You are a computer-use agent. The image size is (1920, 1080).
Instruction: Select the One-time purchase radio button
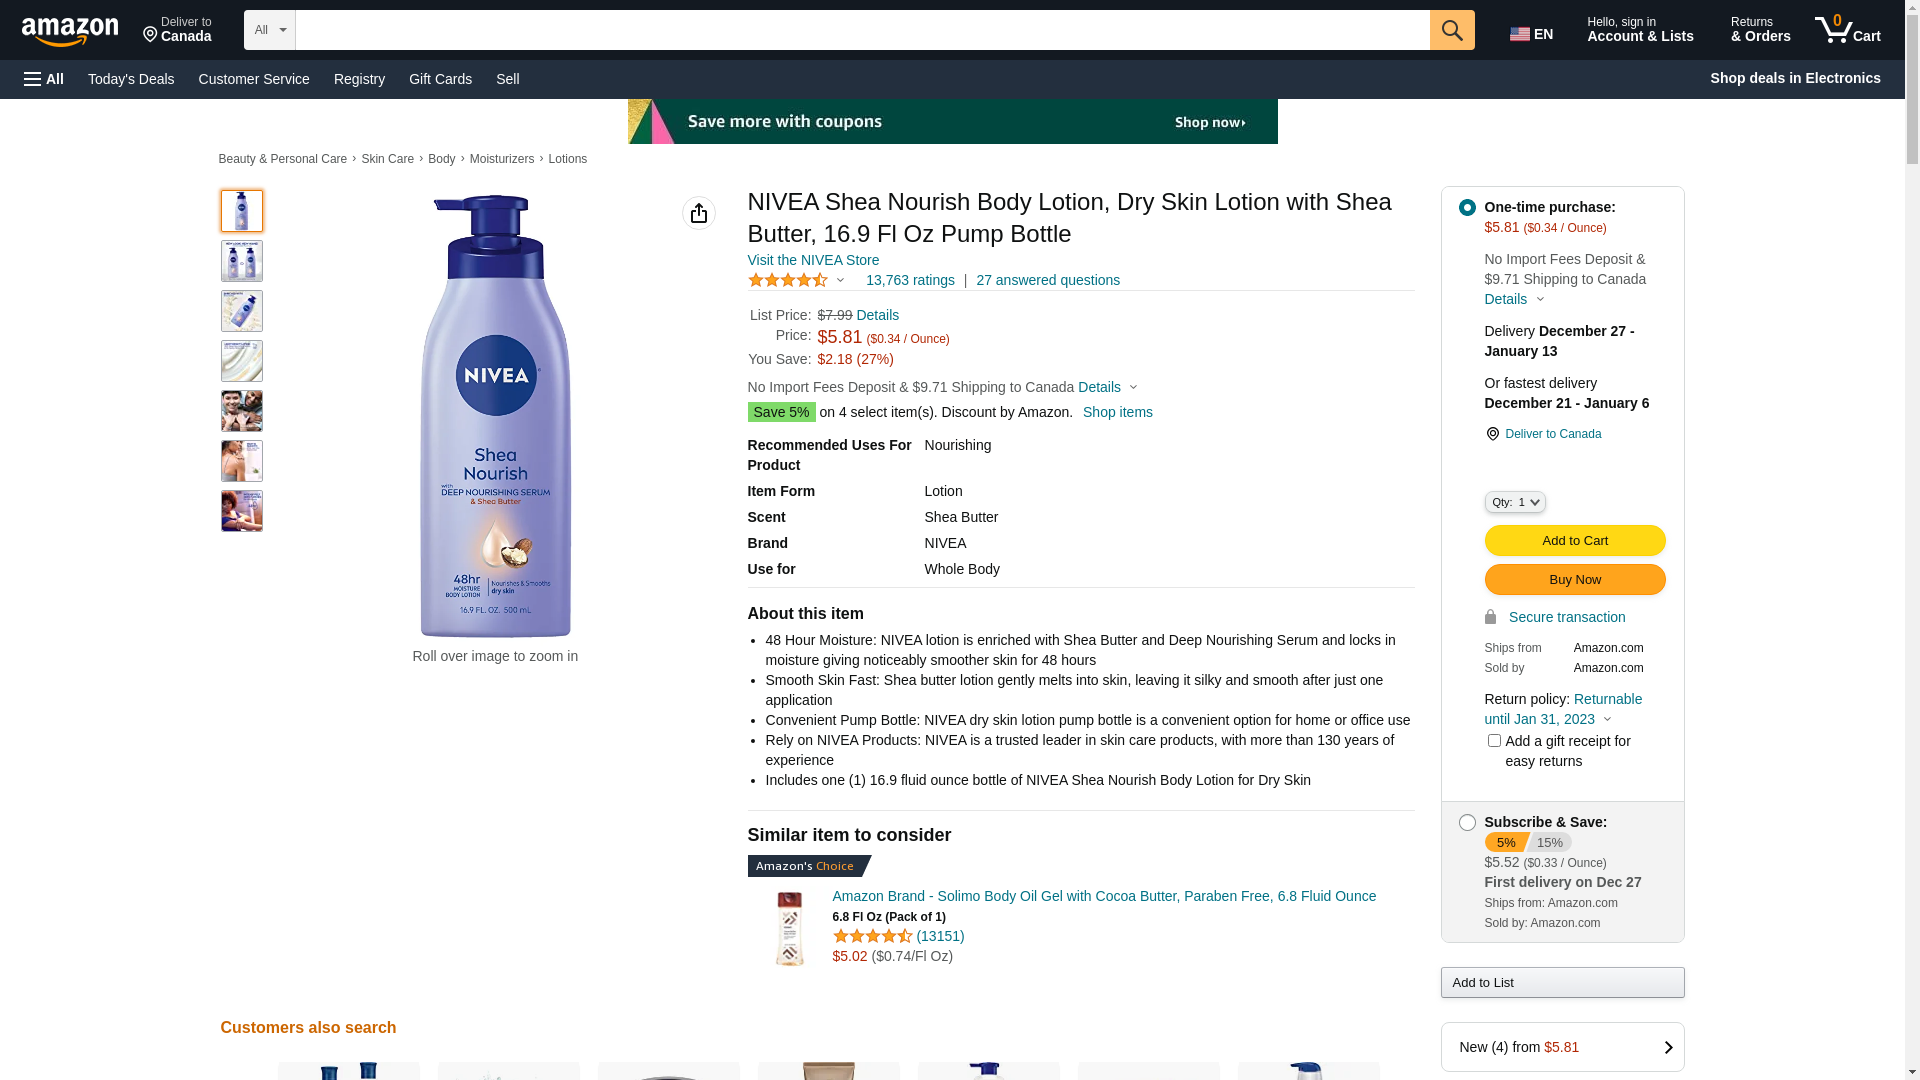click(x=1467, y=208)
